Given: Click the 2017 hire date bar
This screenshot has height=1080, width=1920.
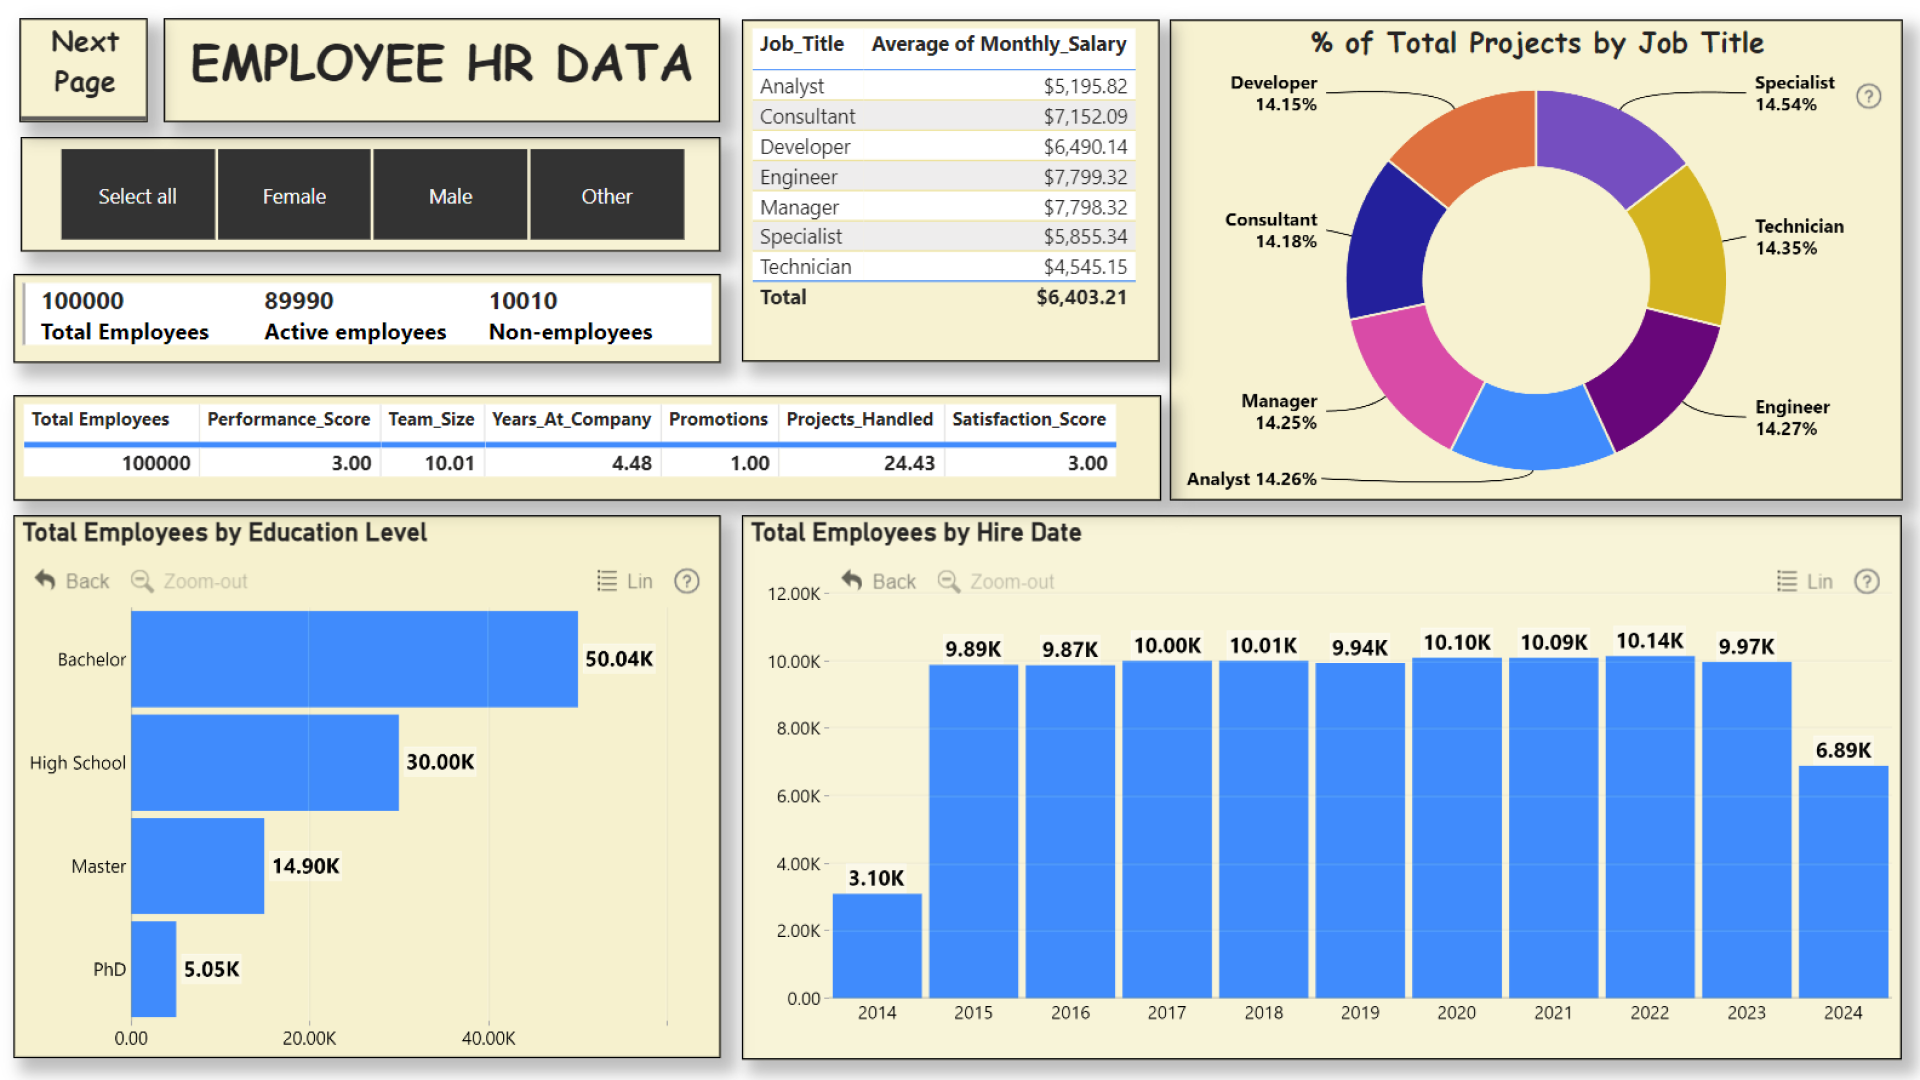Looking at the screenshot, I should click(x=1167, y=830).
